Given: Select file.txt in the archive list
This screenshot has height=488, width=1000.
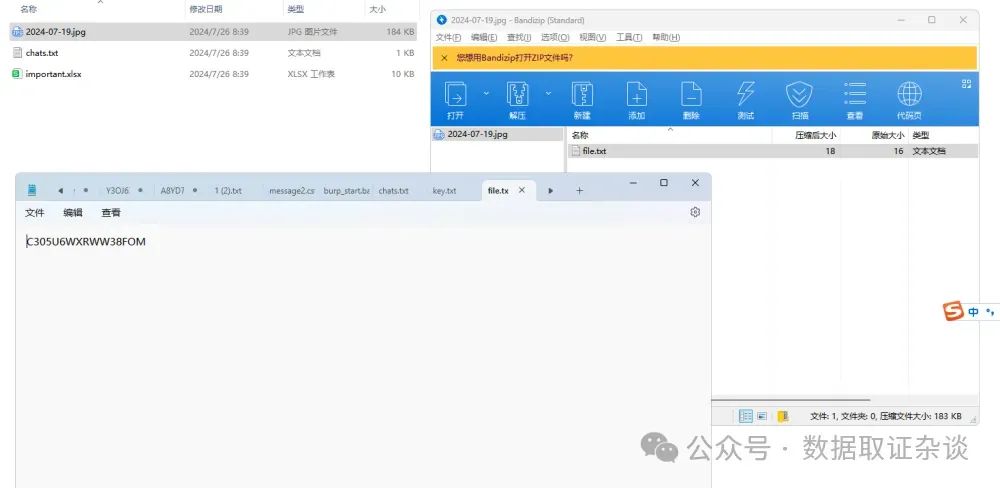Looking at the screenshot, I should [x=594, y=151].
